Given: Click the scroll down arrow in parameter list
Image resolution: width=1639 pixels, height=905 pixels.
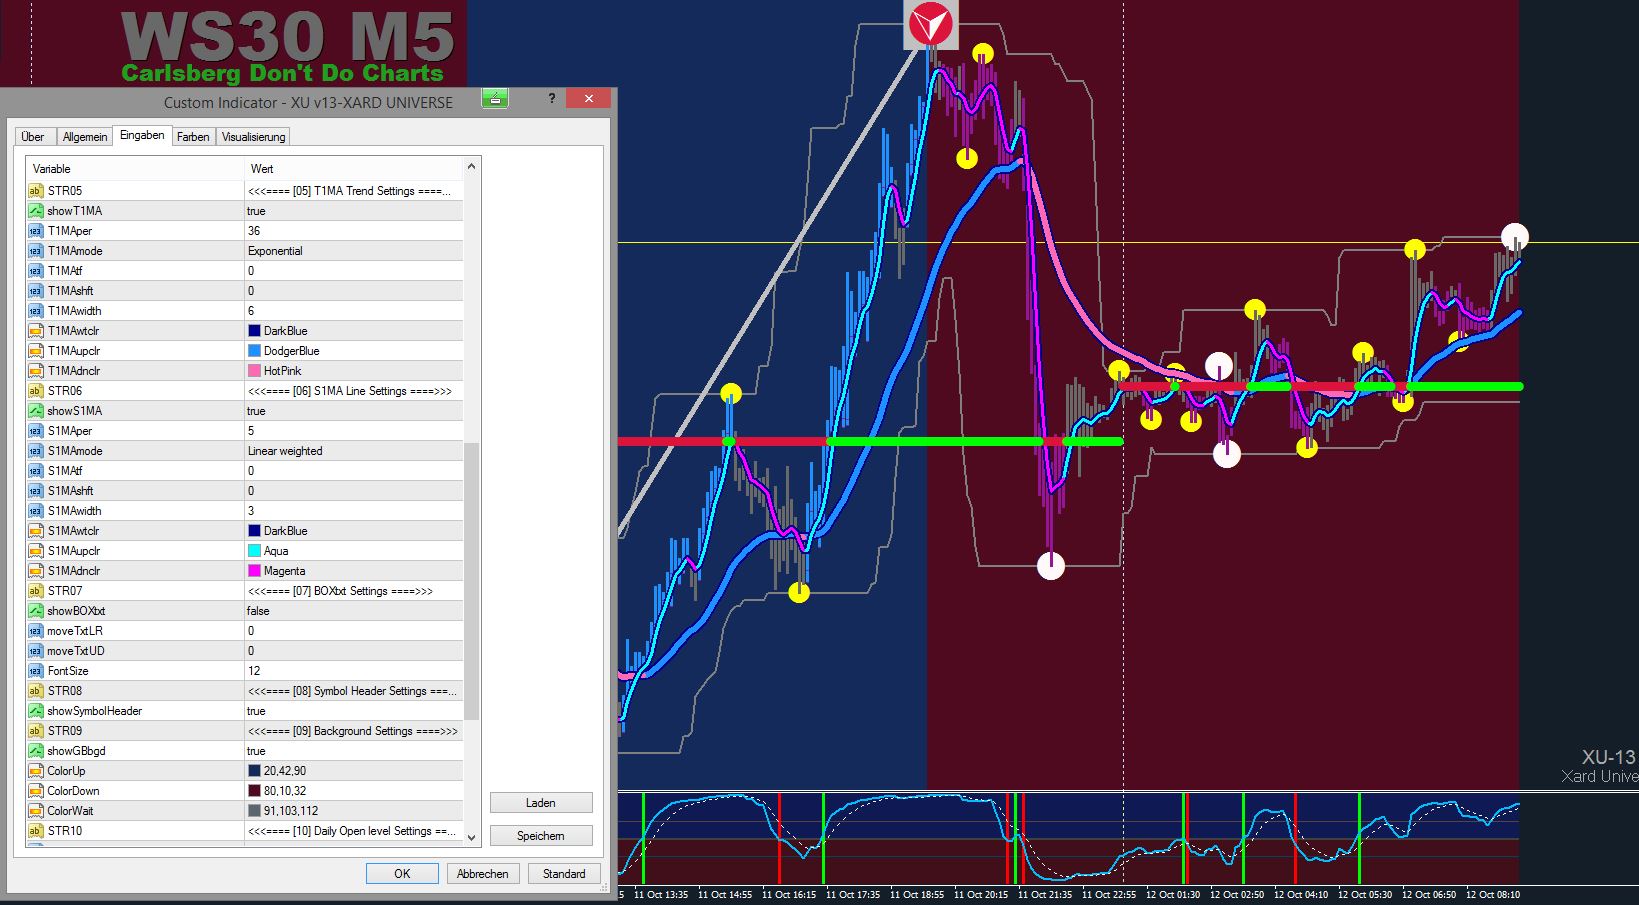Looking at the screenshot, I should 472,837.
